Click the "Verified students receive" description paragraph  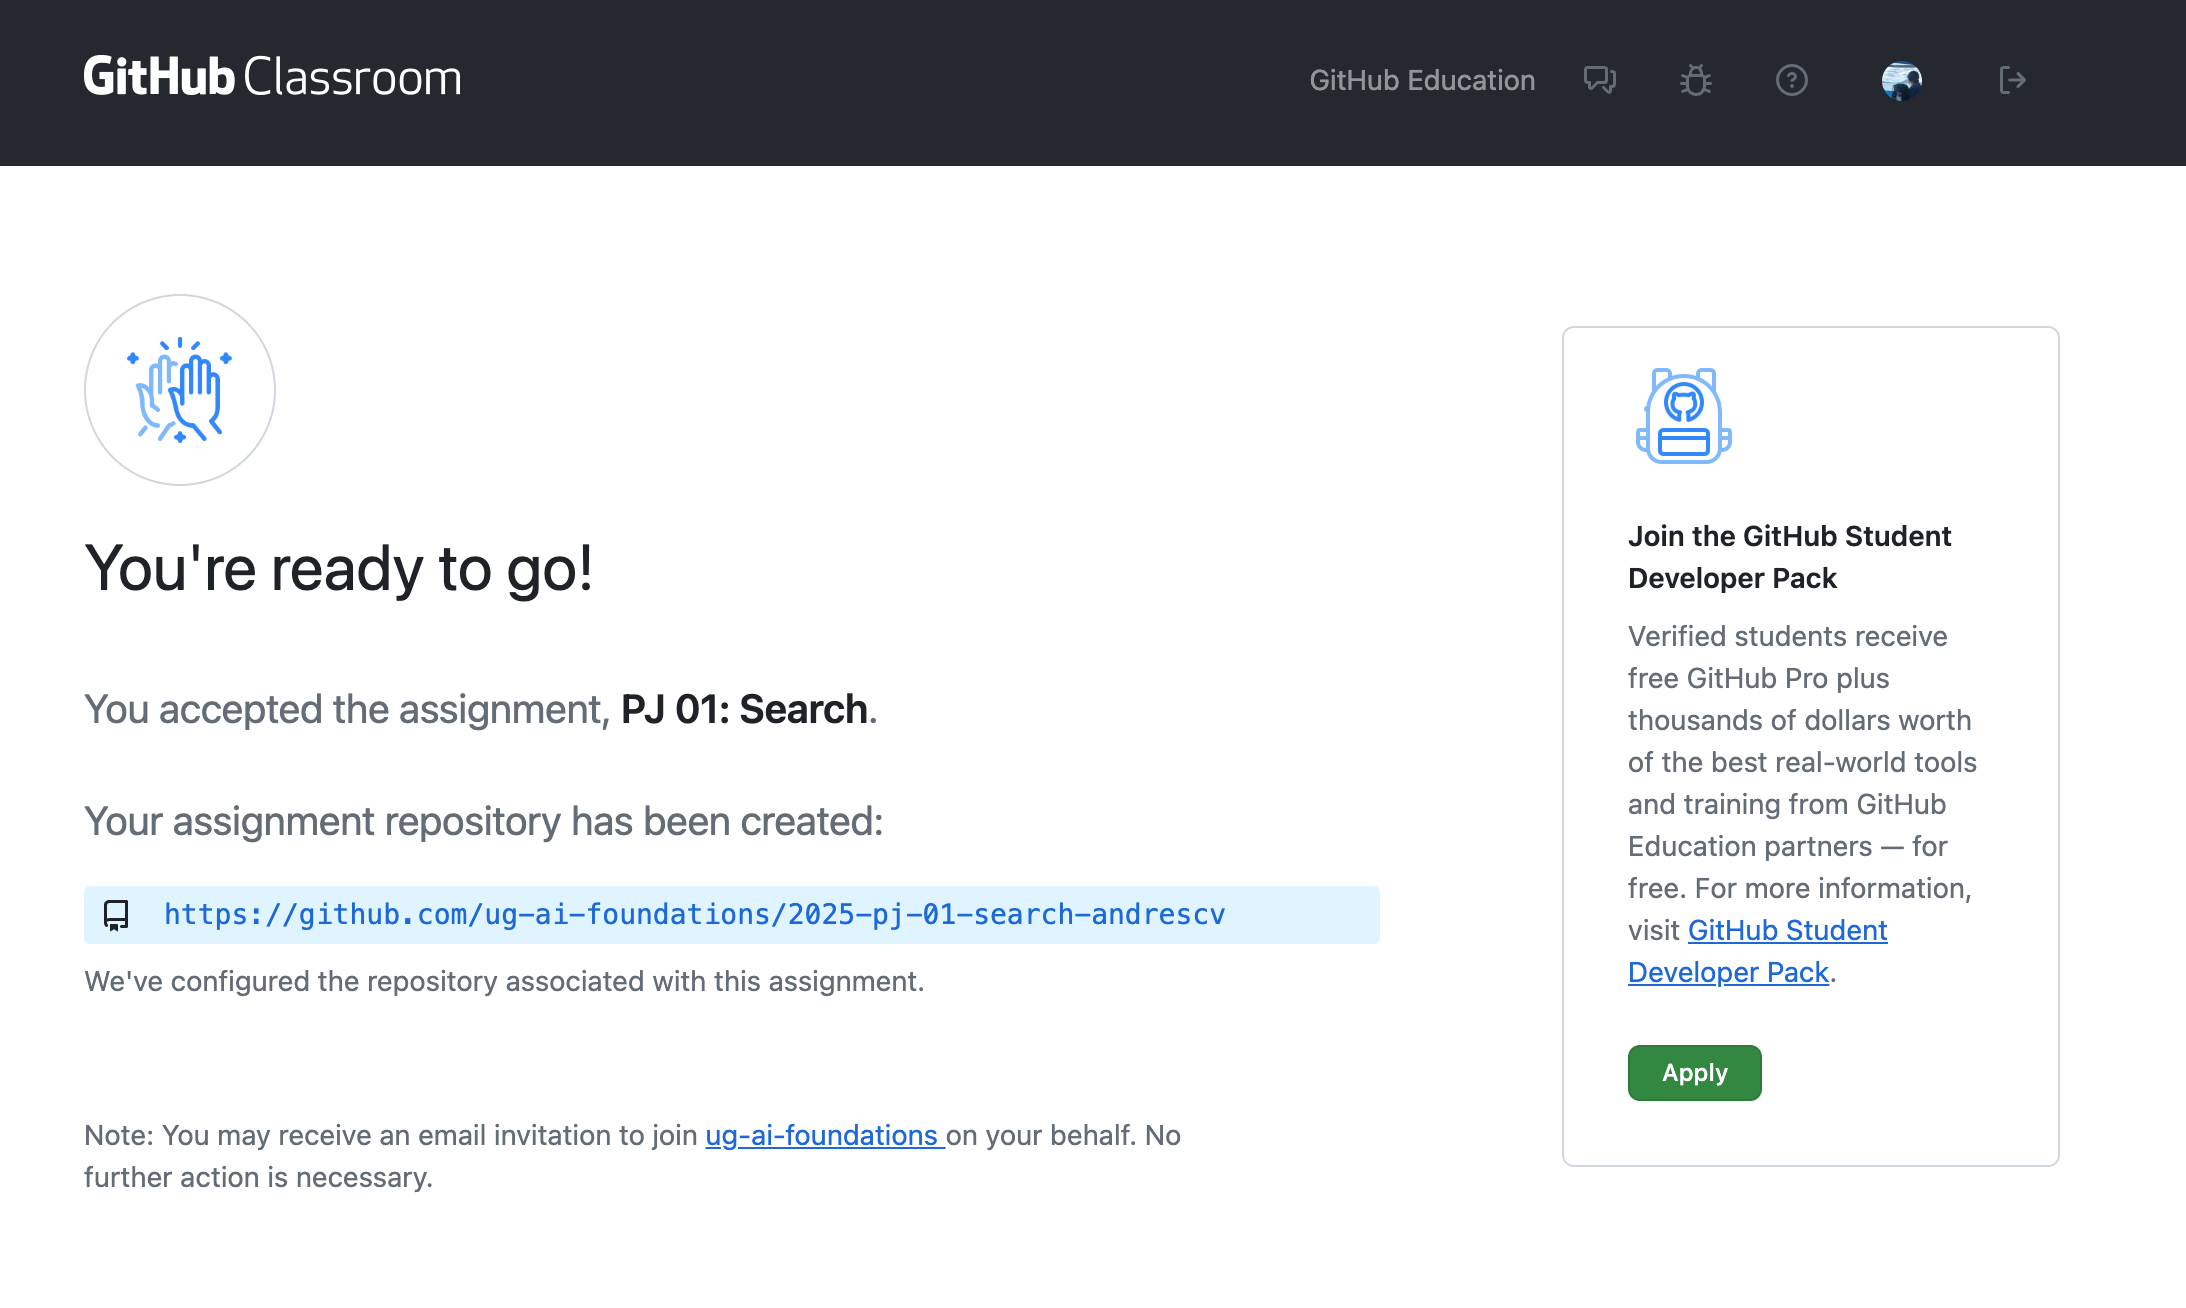coord(1802,762)
